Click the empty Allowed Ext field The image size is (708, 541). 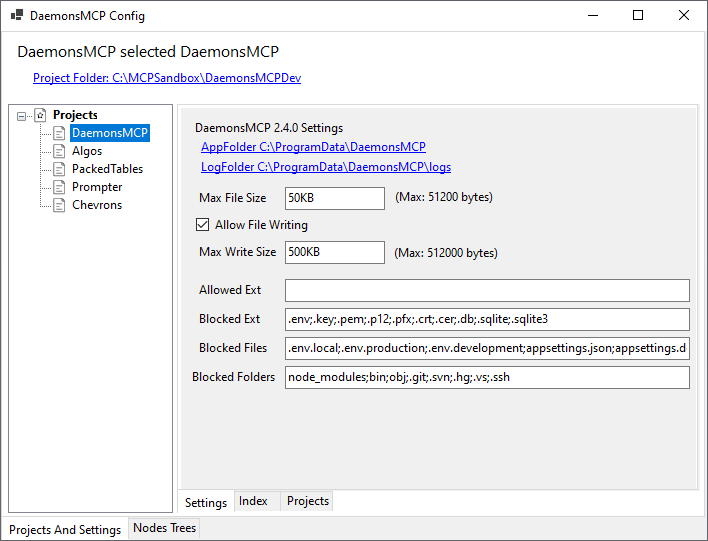point(487,290)
